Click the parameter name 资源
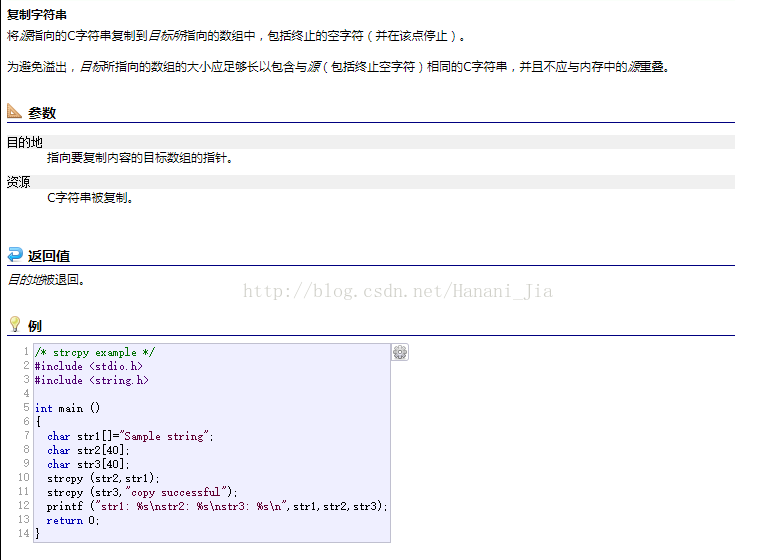This screenshot has width=777, height=560. (19, 182)
